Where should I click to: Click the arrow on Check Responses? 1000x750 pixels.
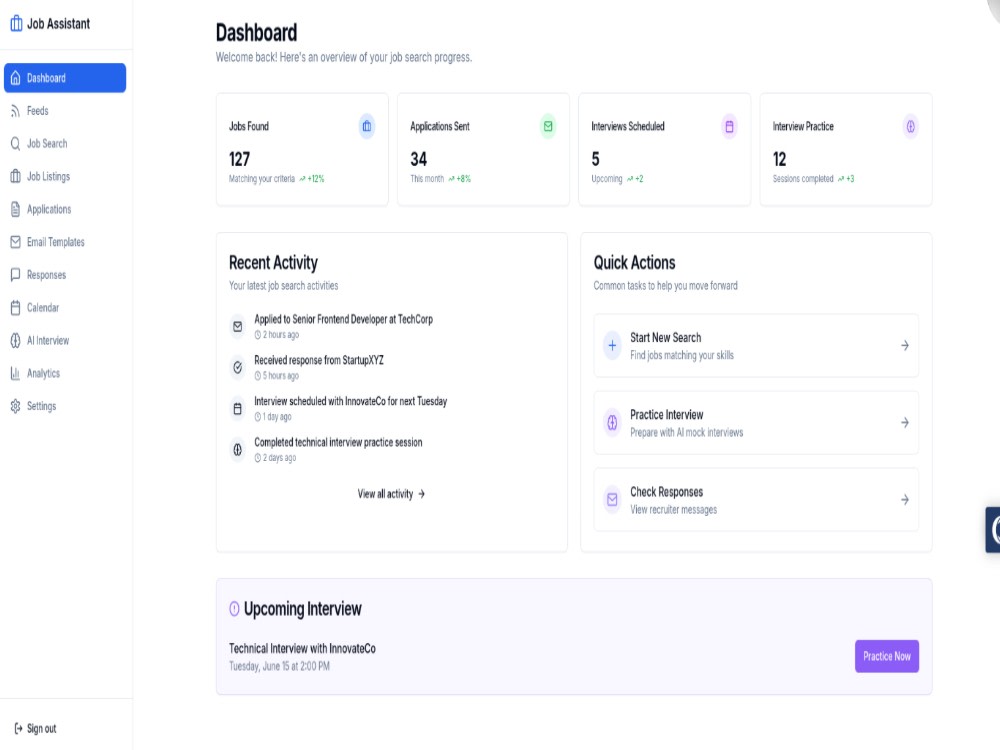point(904,499)
